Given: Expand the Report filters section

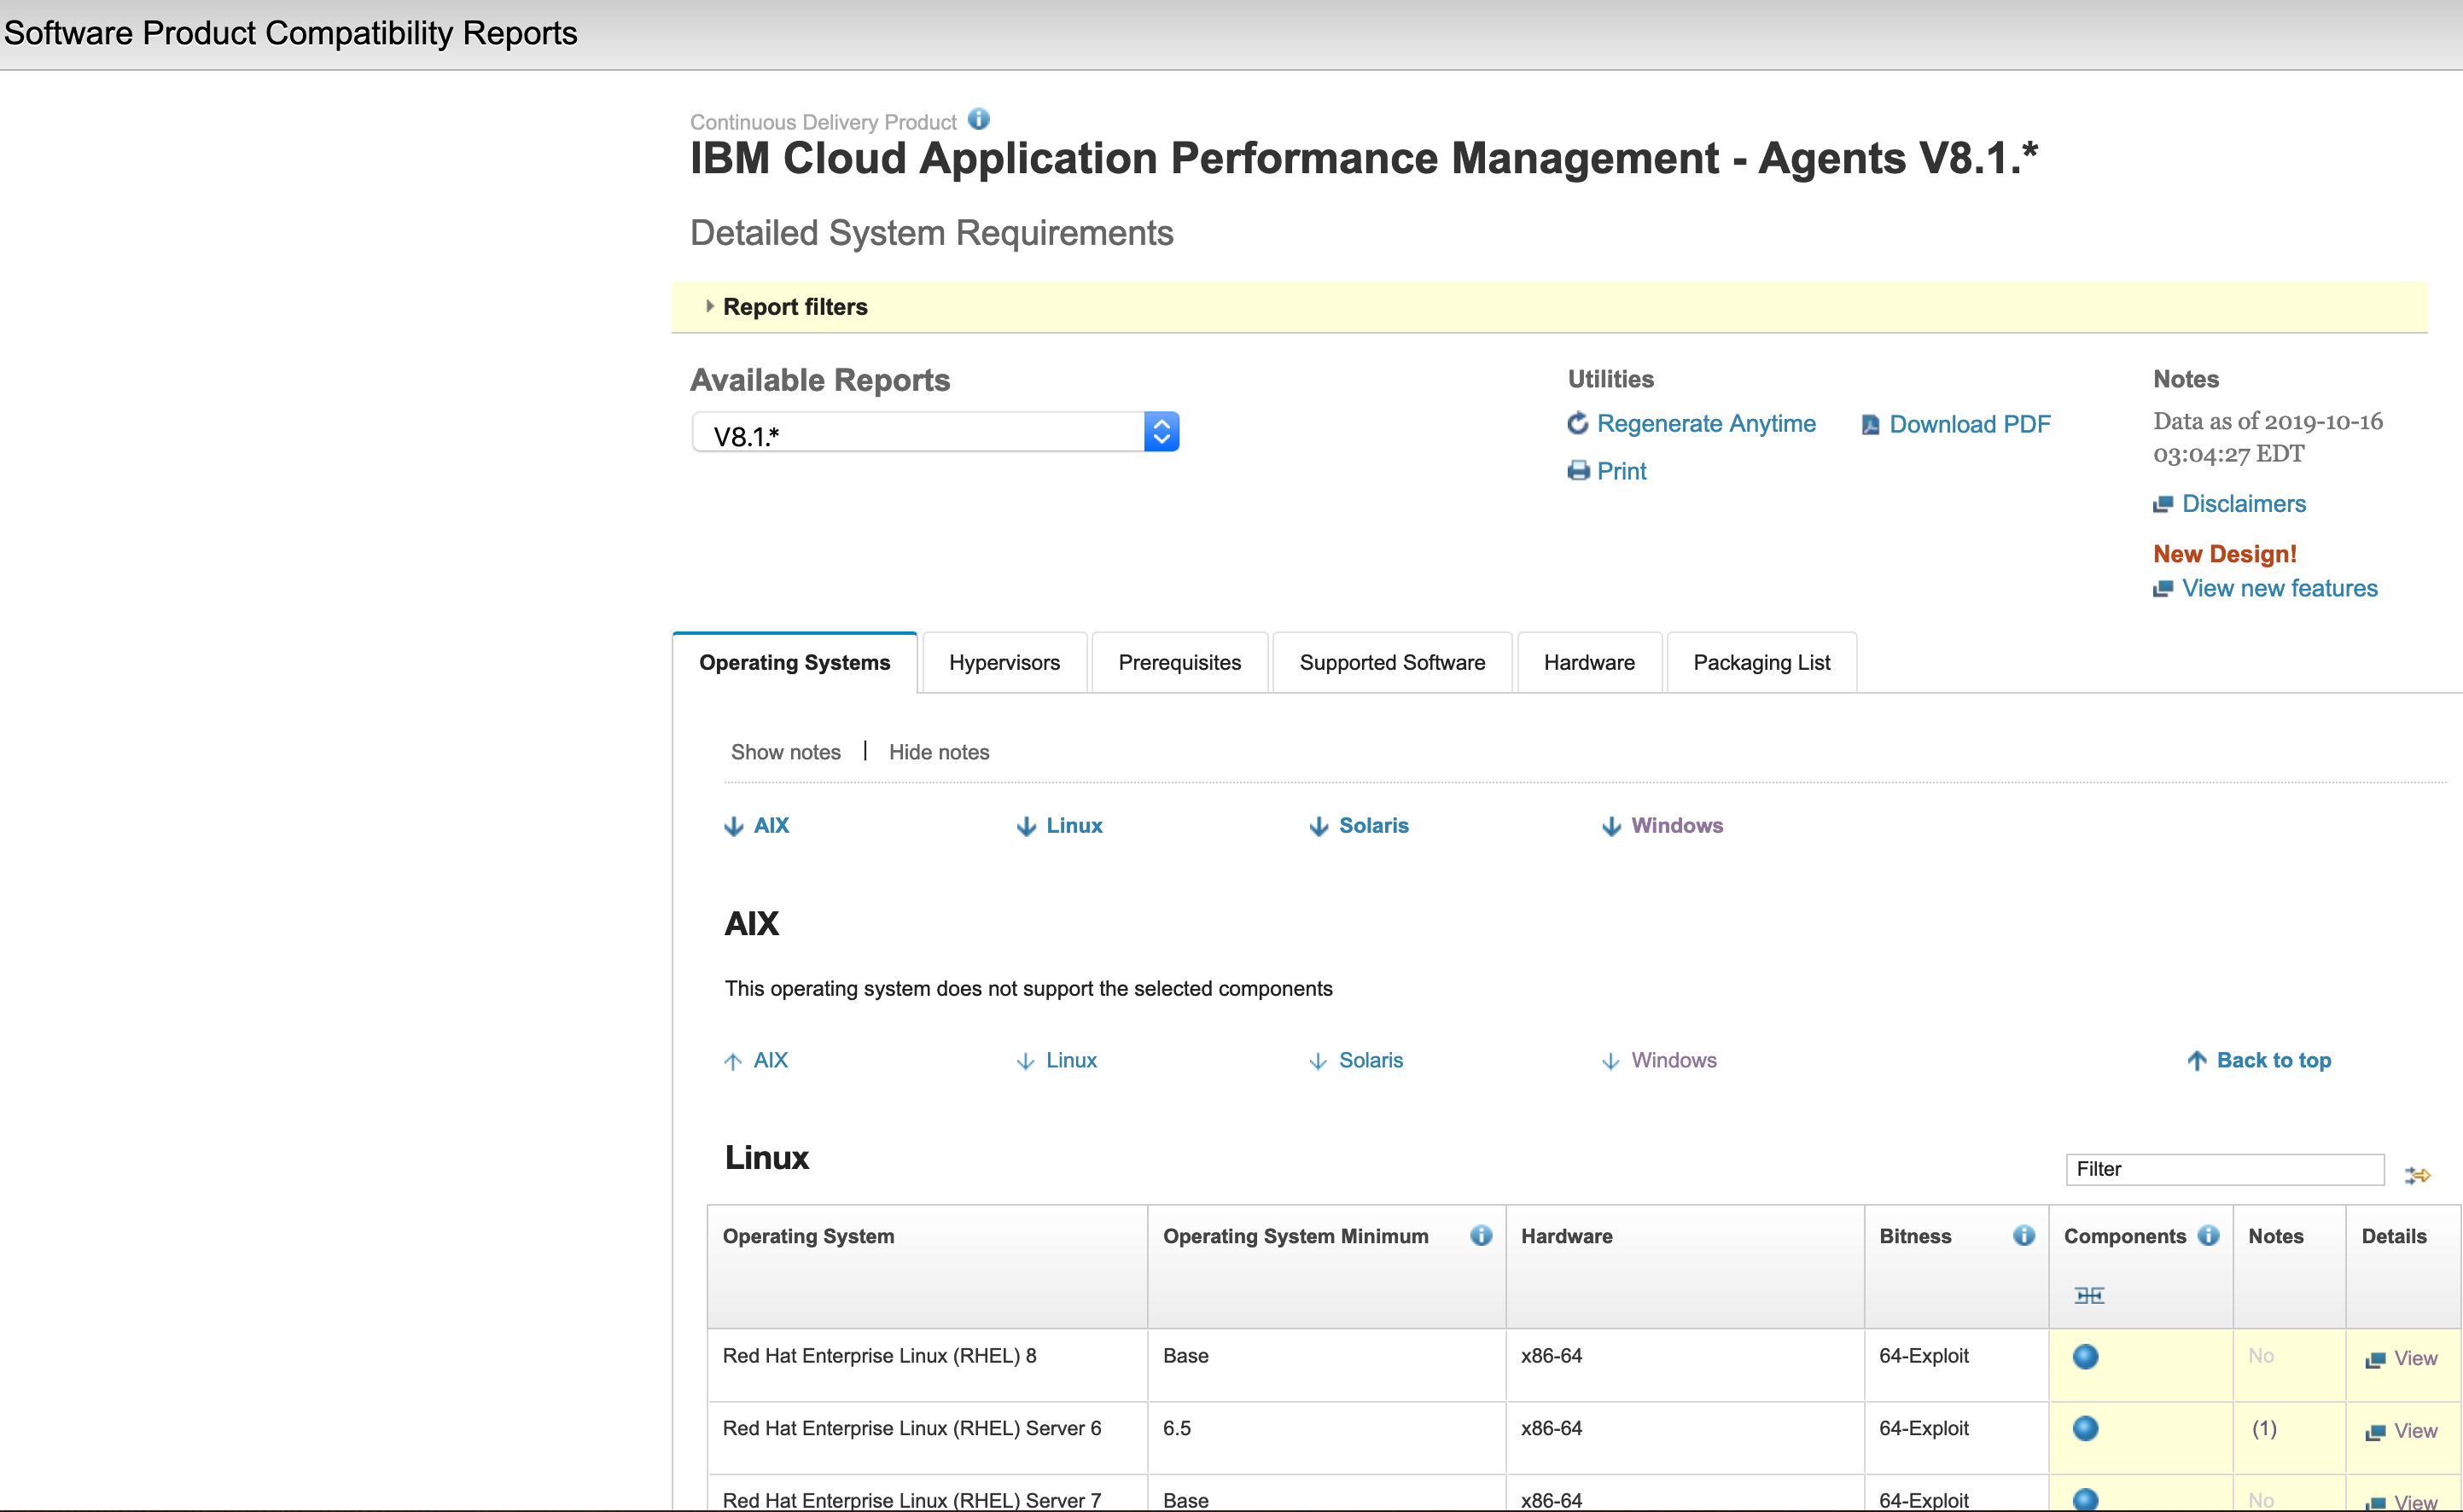Looking at the screenshot, I should click(786, 307).
